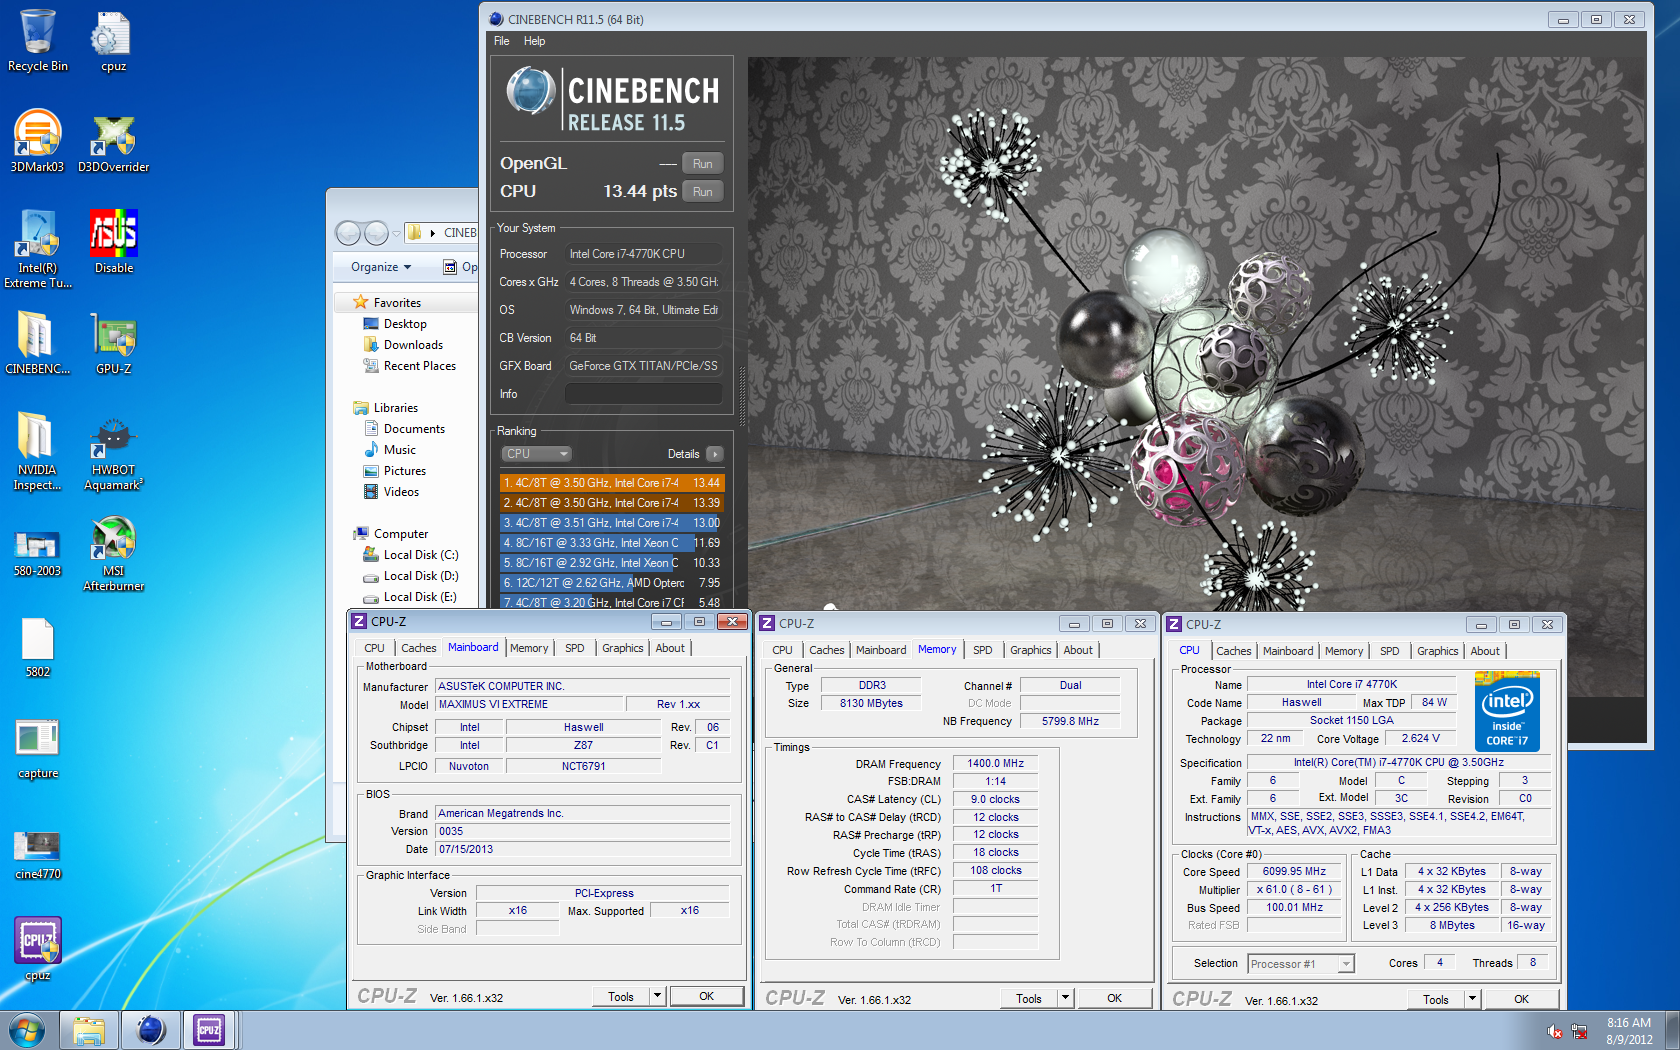Launch the GPU-Z desktop shortcut
This screenshot has height=1050, width=1680.
pyautogui.click(x=113, y=343)
